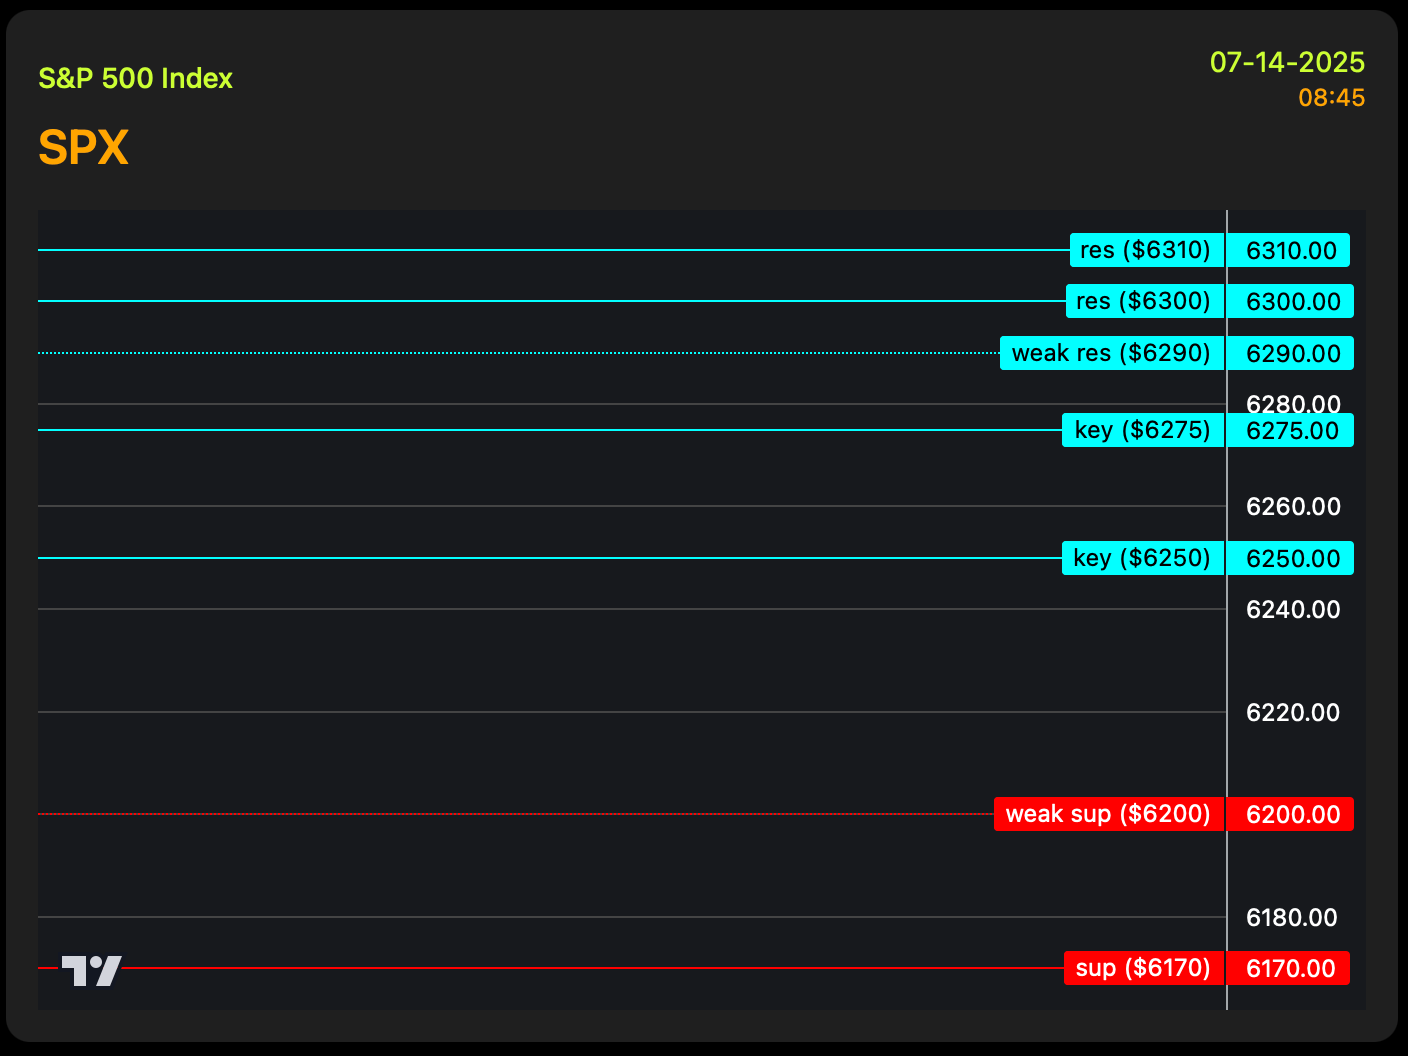Click the weak res ($6290) label
This screenshot has width=1408, height=1056.
click(1112, 353)
